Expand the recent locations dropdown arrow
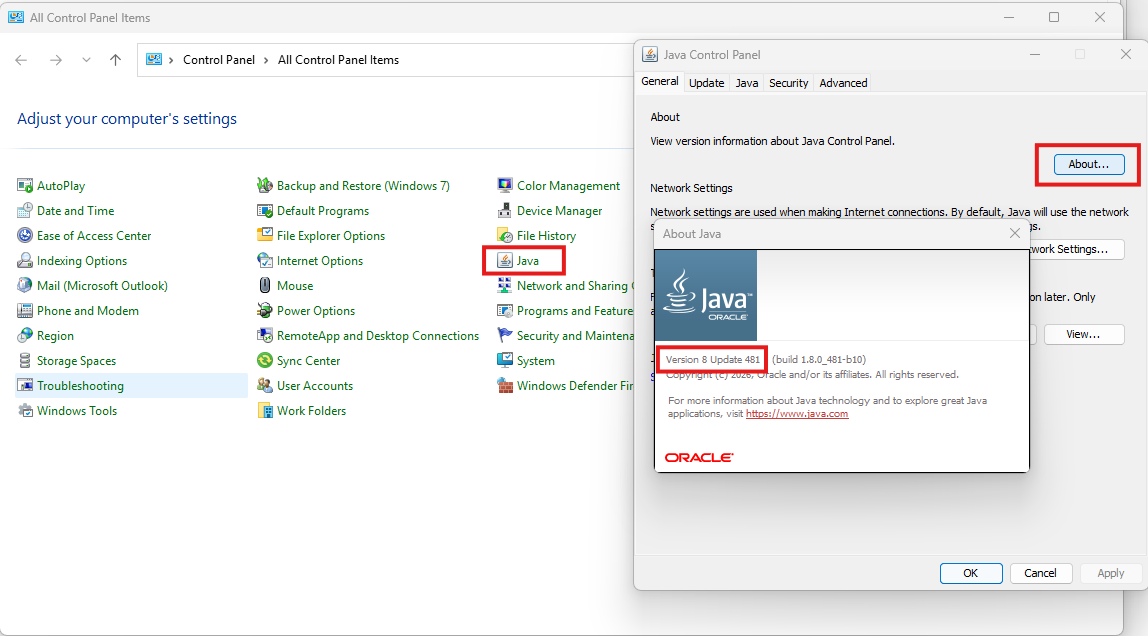The width and height of the screenshot is (1148, 636). coord(86,60)
